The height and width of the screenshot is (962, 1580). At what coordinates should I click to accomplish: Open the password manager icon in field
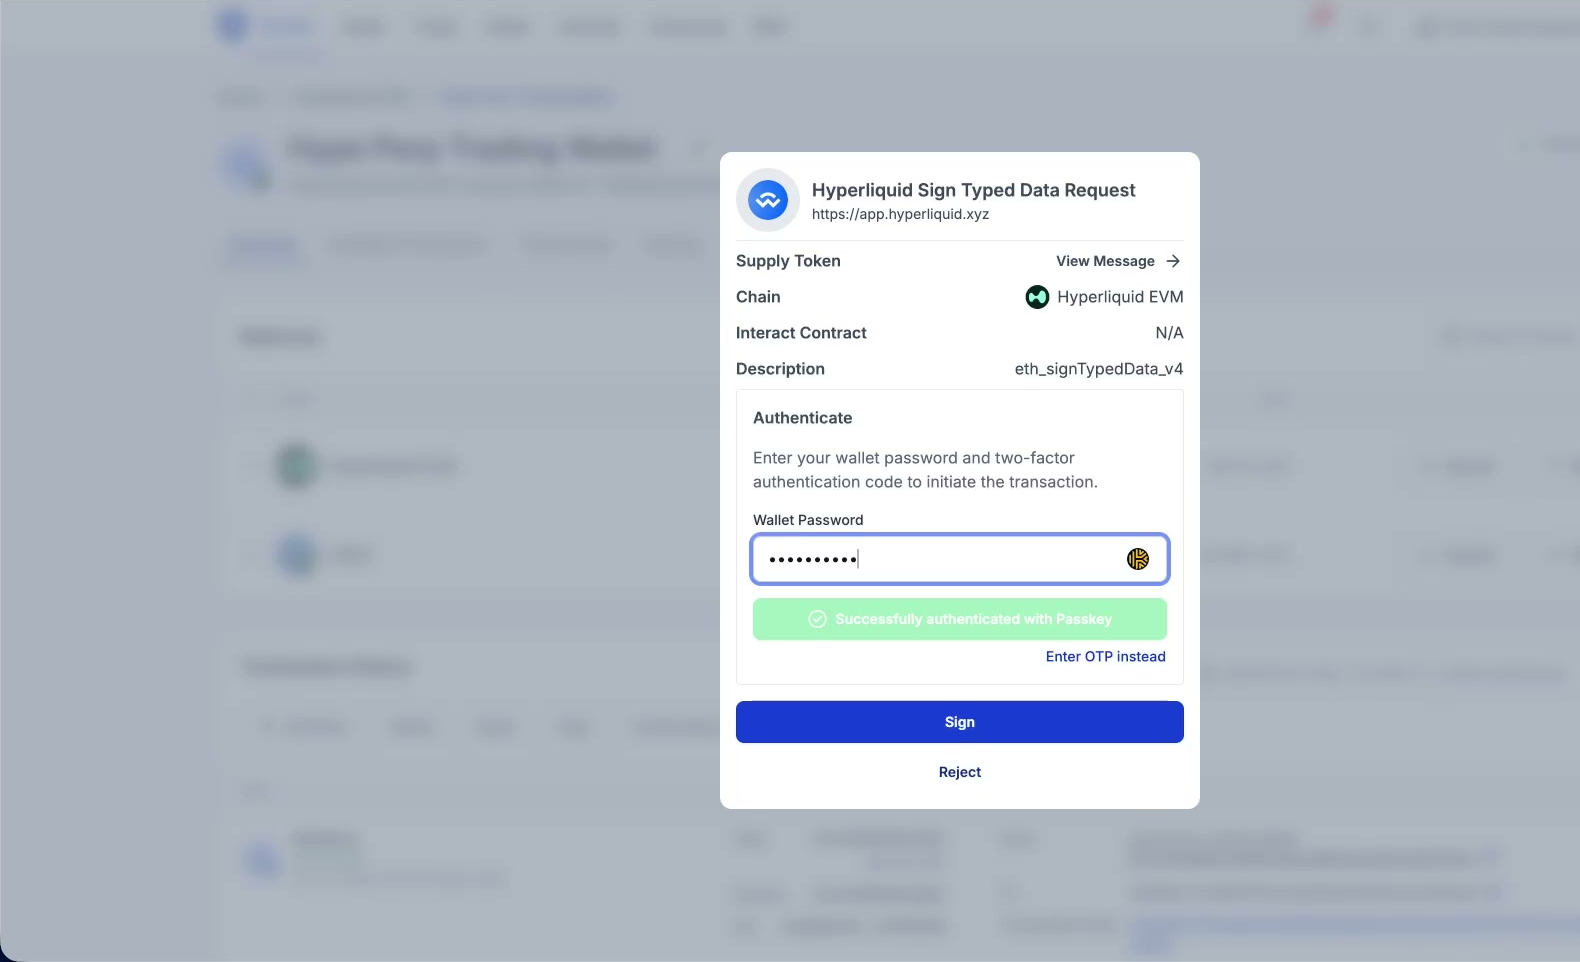coord(1138,559)
